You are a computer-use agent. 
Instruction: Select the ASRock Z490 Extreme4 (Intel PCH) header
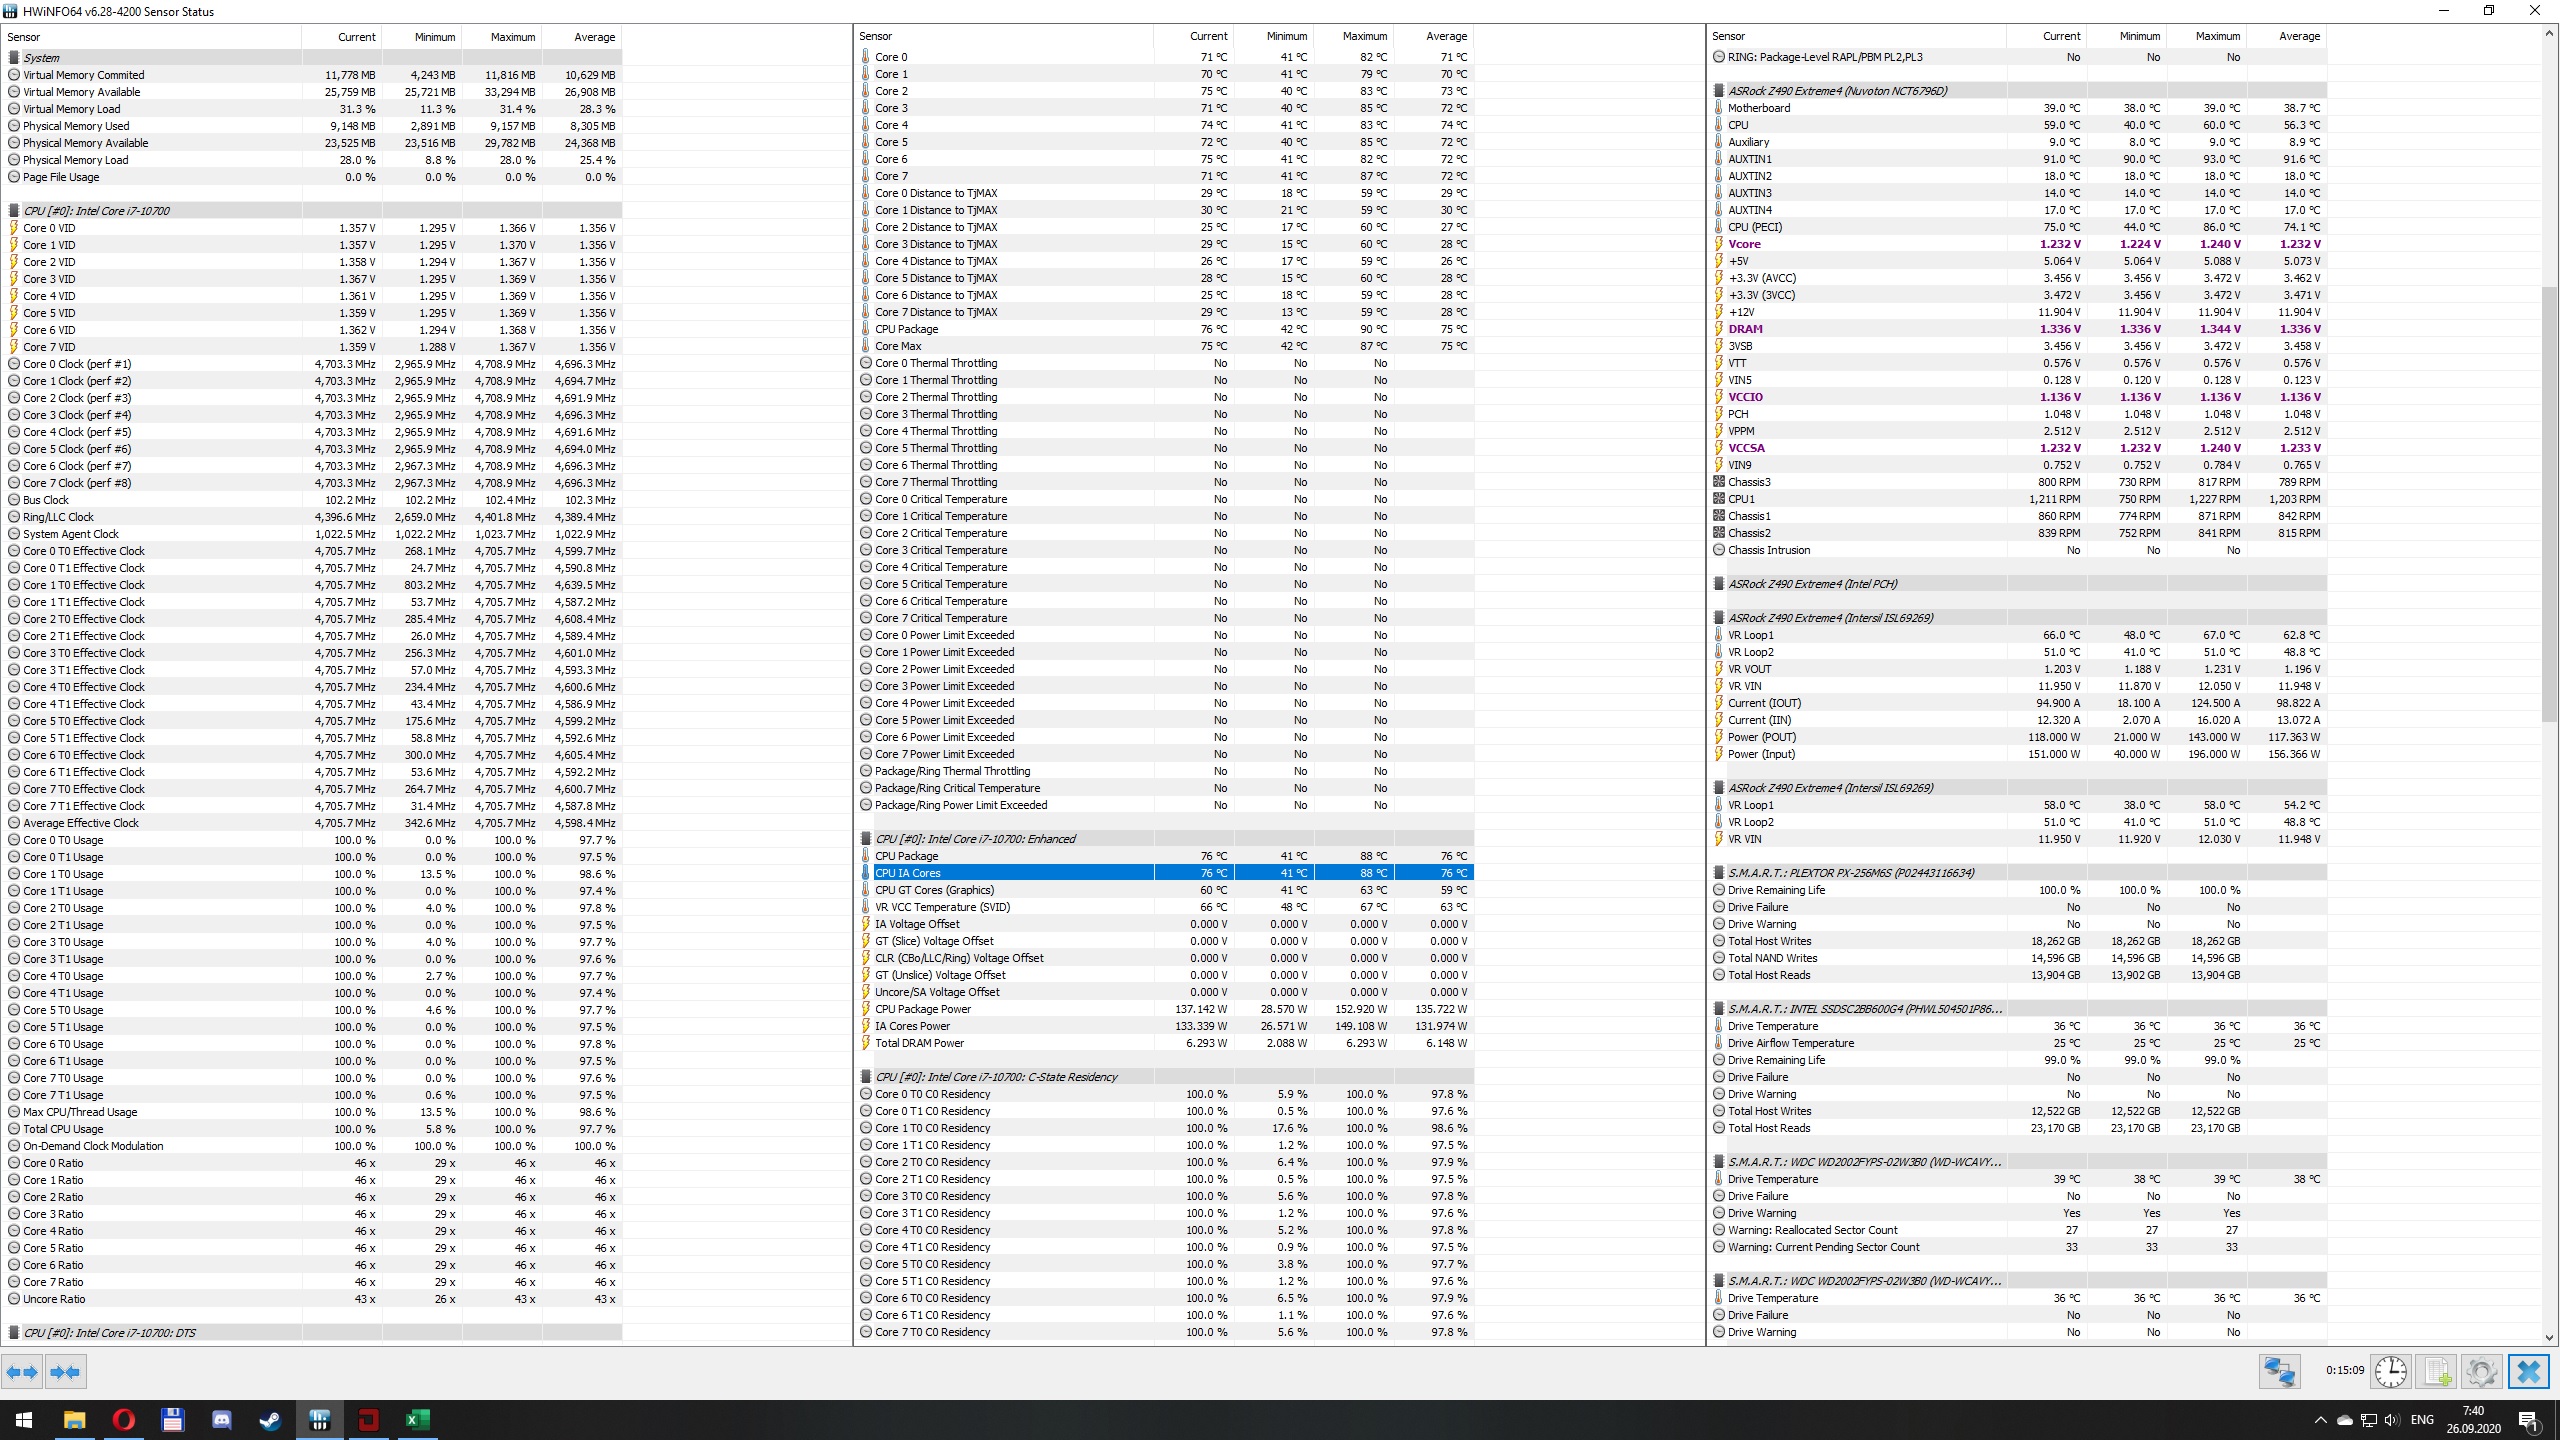[1812, 584]
